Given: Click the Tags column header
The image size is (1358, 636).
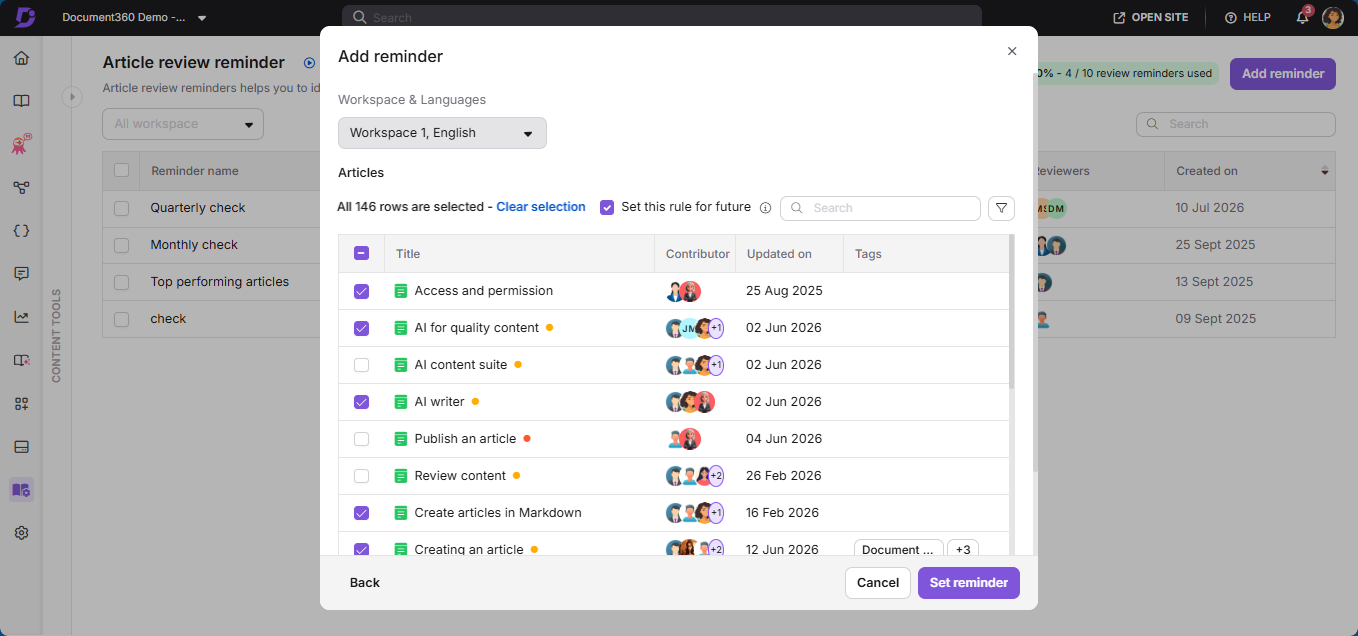Looking at the screenshot, I should click(x=868, y=254).
